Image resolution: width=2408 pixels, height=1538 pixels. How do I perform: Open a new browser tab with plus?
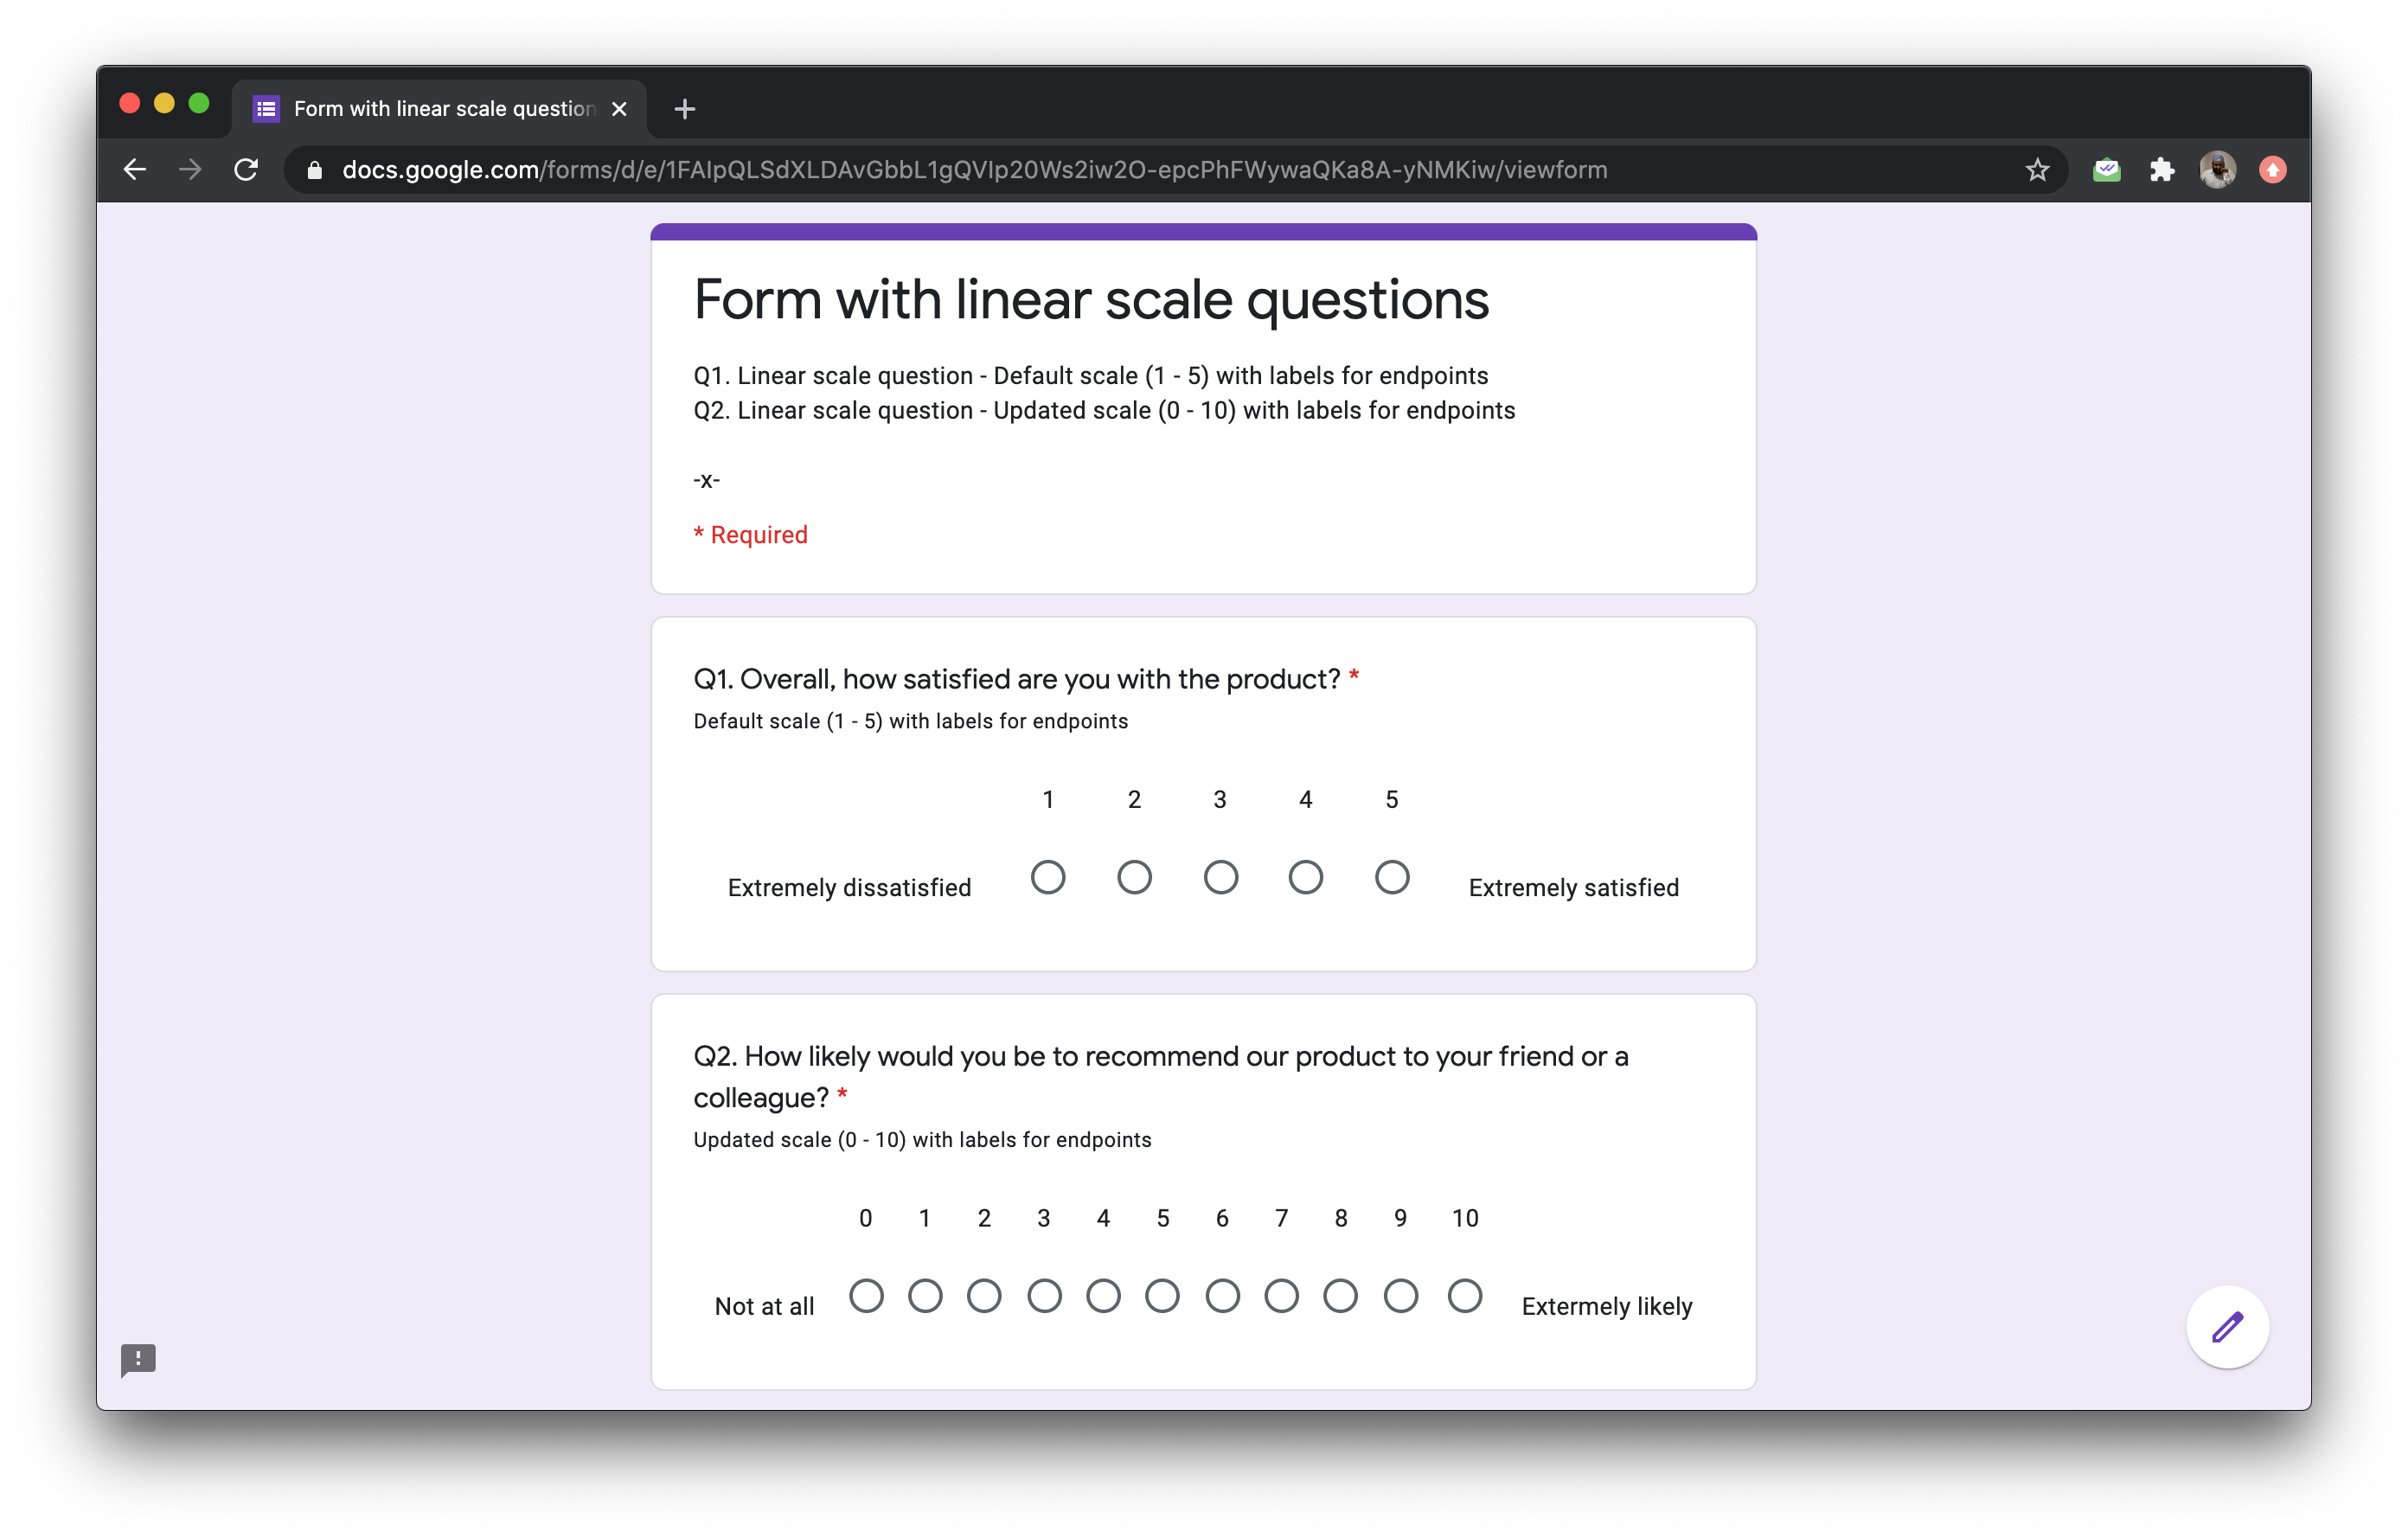(x=684, y=109)
